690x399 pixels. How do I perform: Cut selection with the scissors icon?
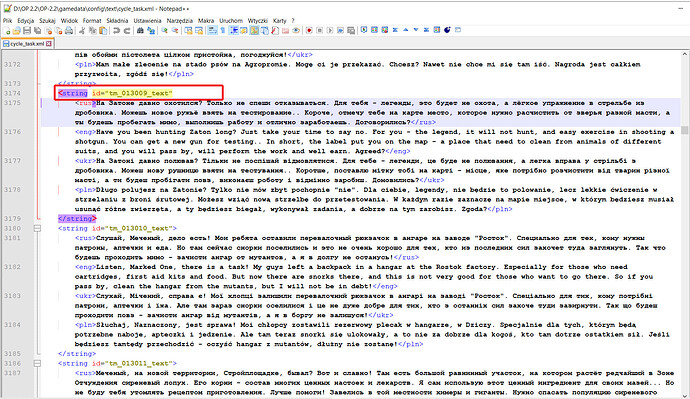tap(82, 30)
